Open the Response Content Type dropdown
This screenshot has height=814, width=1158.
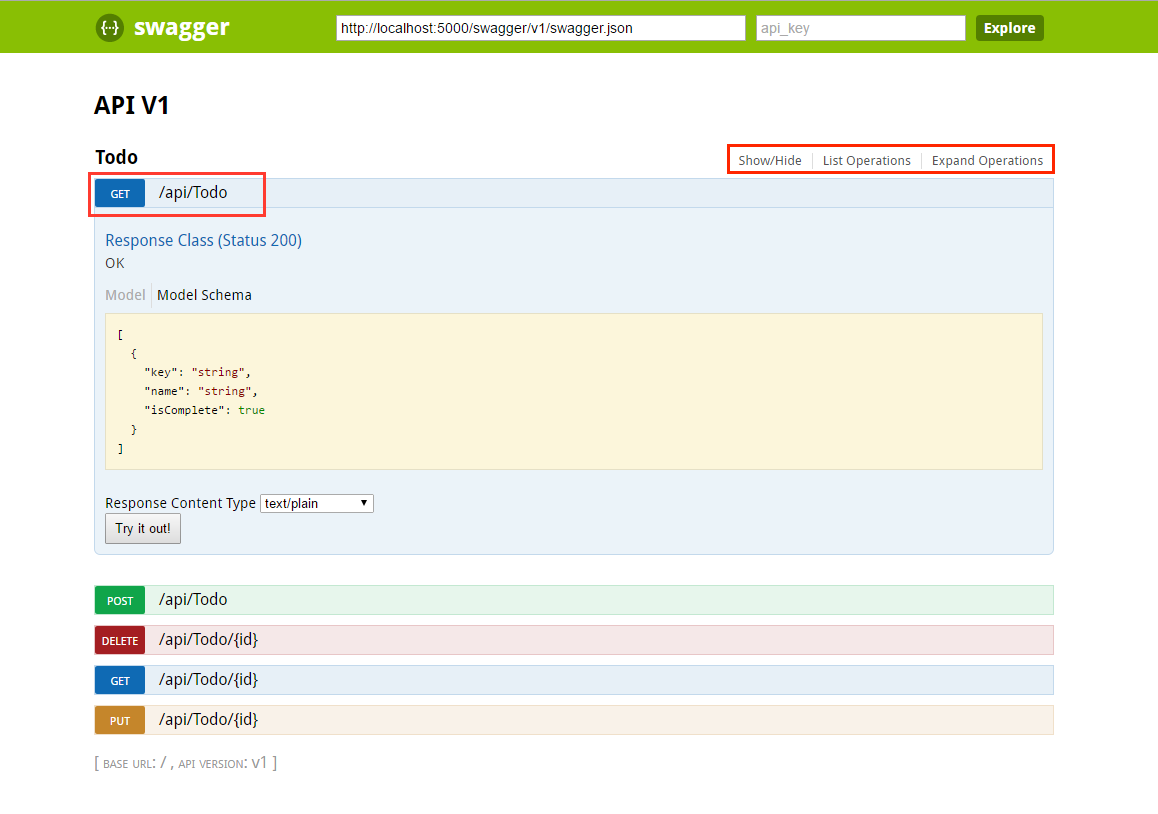(316, 503)
